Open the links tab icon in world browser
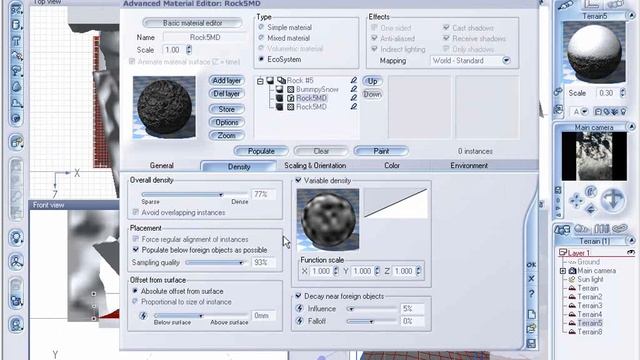Image resolution: width=640 pixels, height=360 pixels. [620, 229]
